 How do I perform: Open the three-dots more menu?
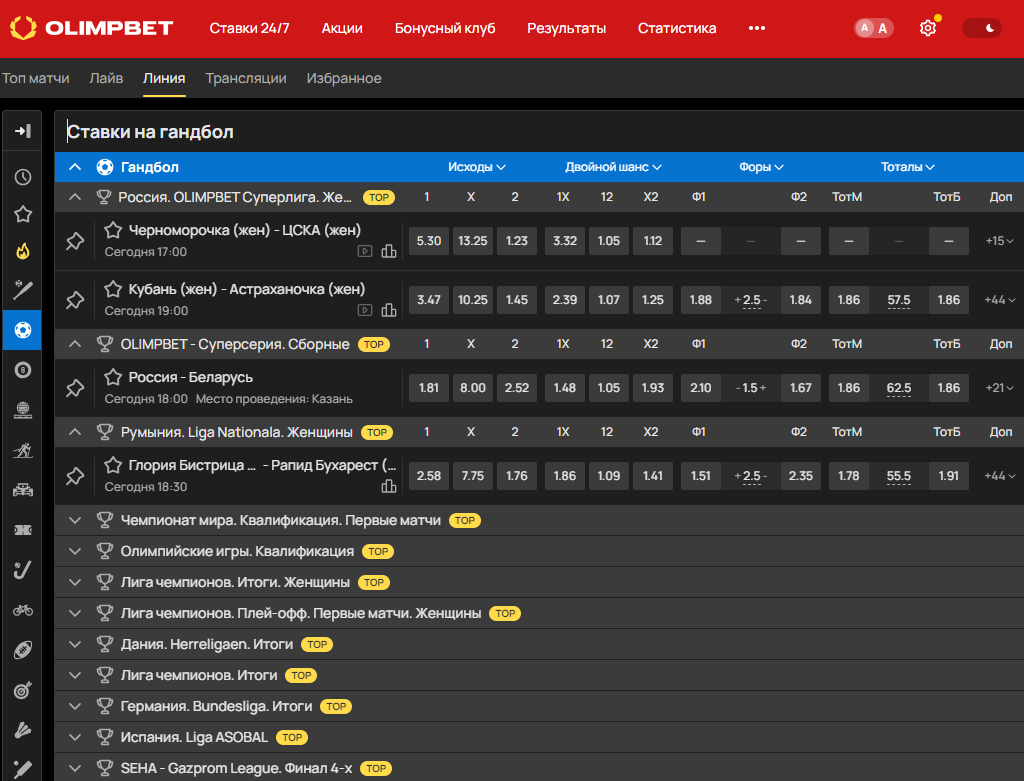point(756,28)
